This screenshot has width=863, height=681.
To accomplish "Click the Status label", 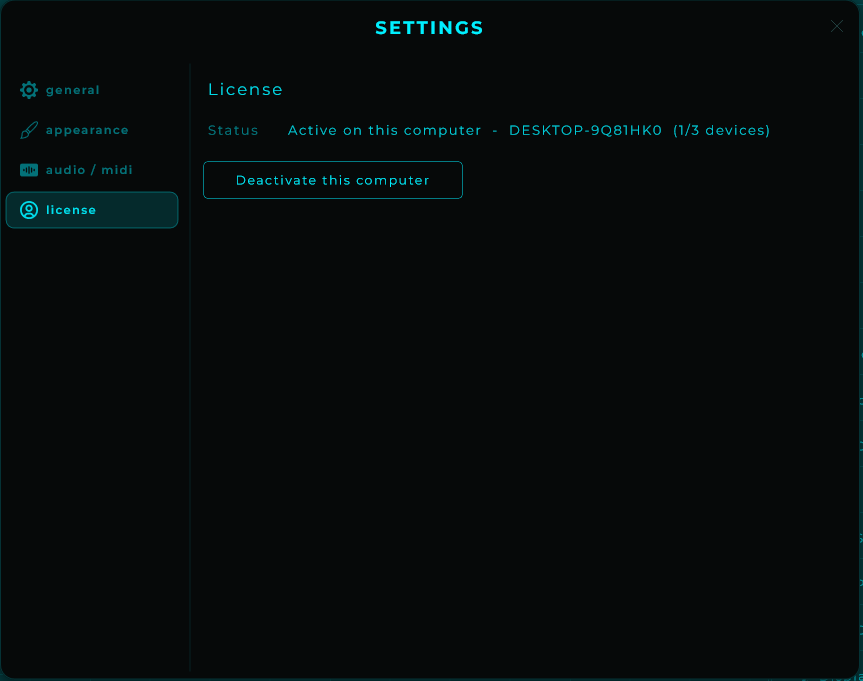I will pyautogui.click(x=233, y=130).
